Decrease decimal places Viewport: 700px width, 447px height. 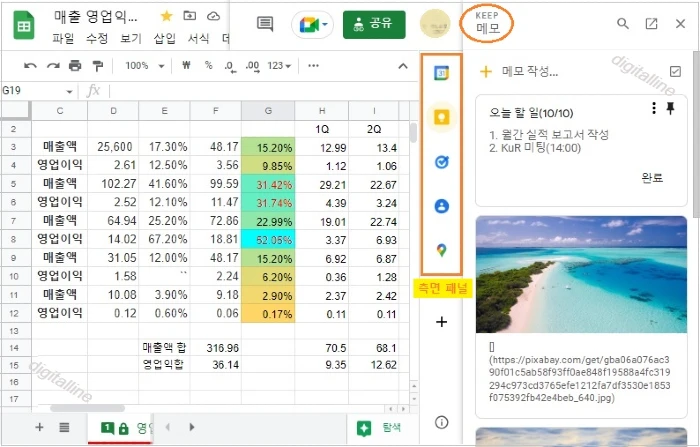pyautogui.click(x=230, y=66)
